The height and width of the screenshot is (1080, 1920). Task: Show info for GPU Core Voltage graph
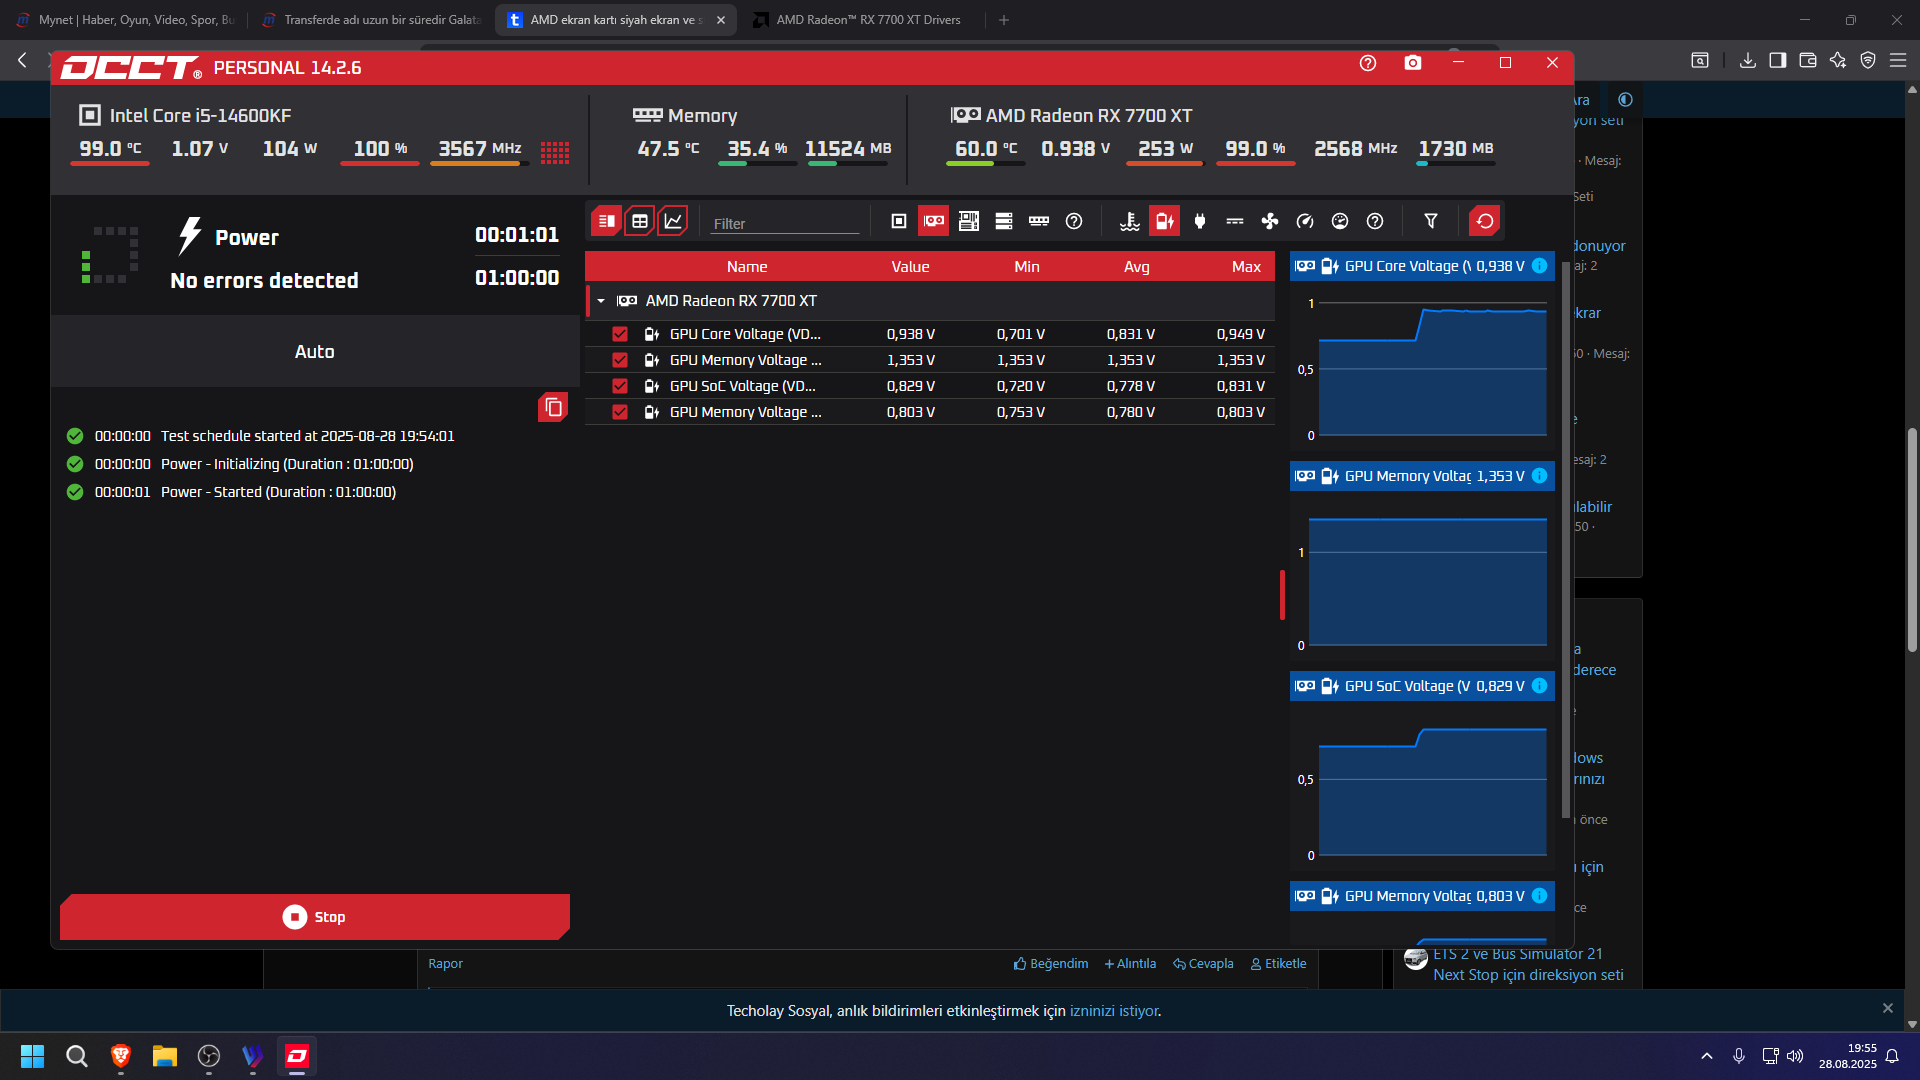click(1540, 266)
